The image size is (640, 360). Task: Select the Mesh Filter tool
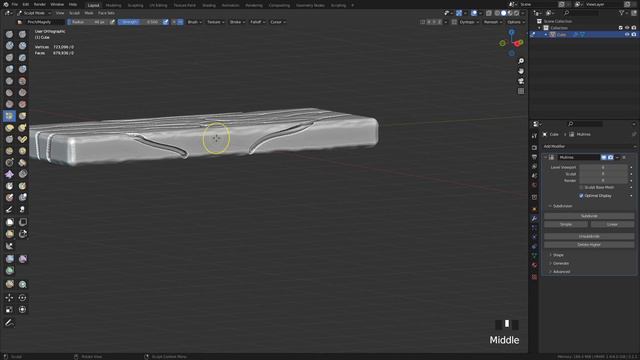pos(9,259)
